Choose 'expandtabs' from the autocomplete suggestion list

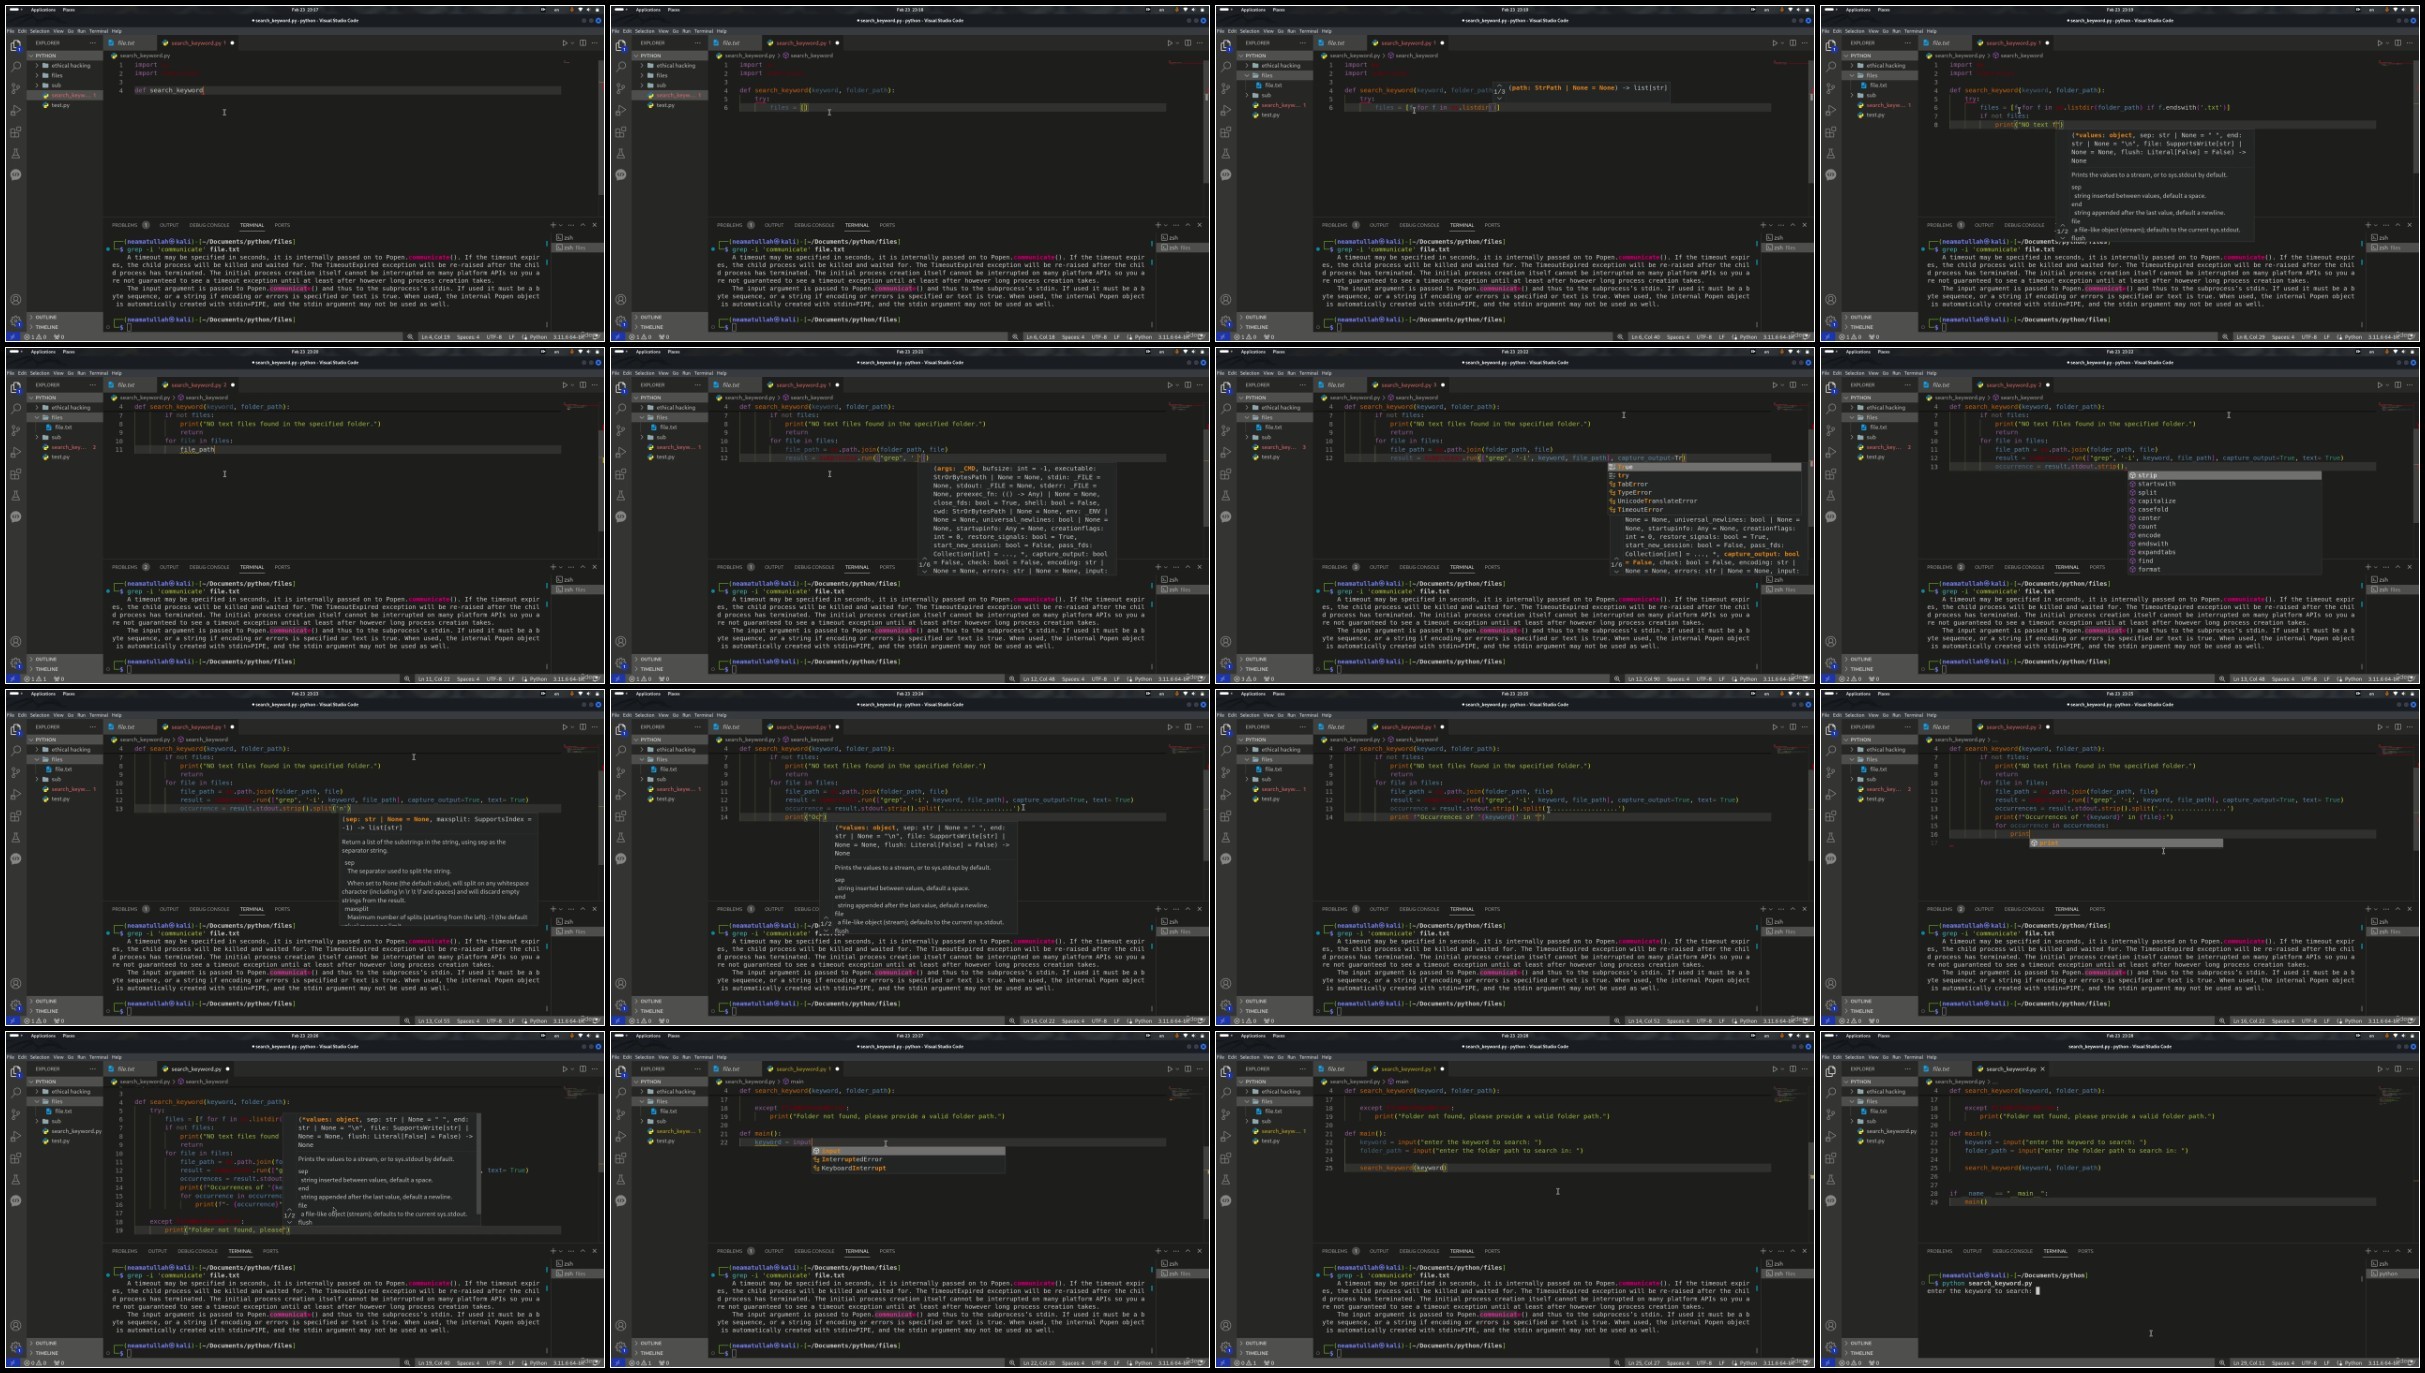pyautogui.click(x=2224, y=552)
